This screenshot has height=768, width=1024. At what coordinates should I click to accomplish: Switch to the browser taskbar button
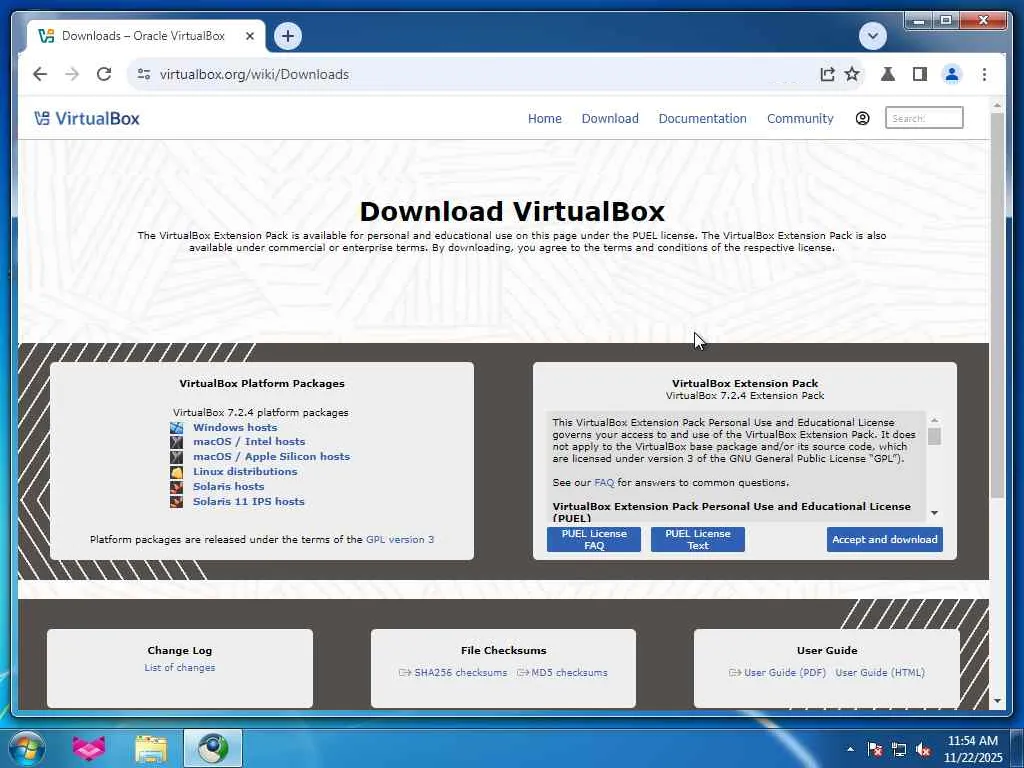click(x=213, y=748)
